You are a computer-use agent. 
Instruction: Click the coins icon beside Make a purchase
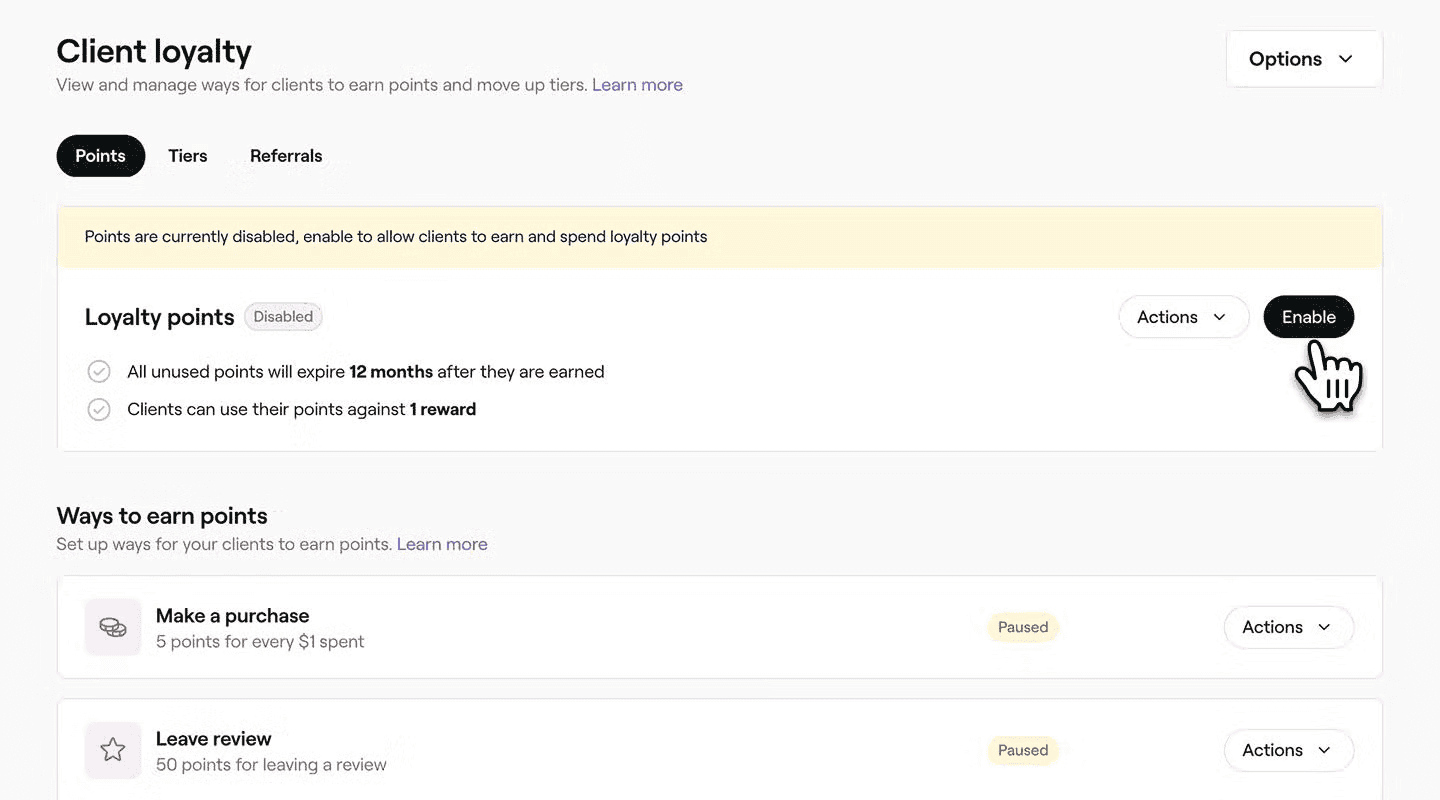point(113,627)
